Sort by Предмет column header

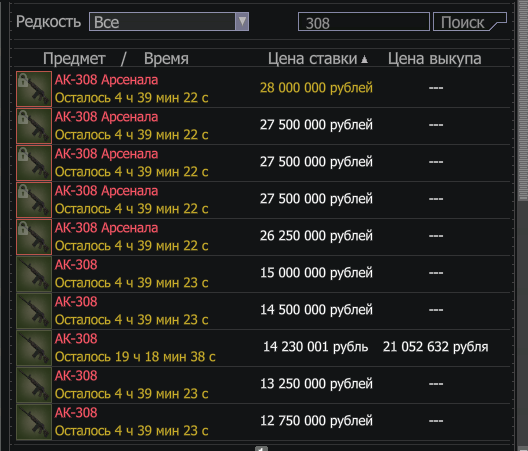click(74, 59)
